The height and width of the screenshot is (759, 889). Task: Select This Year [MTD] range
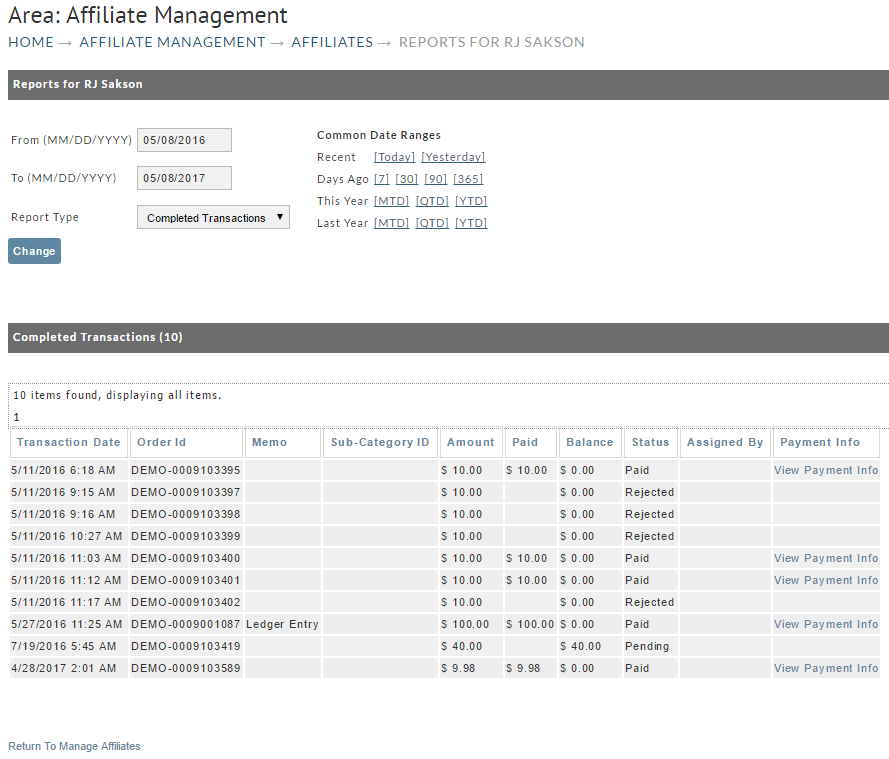pos(391,201)
